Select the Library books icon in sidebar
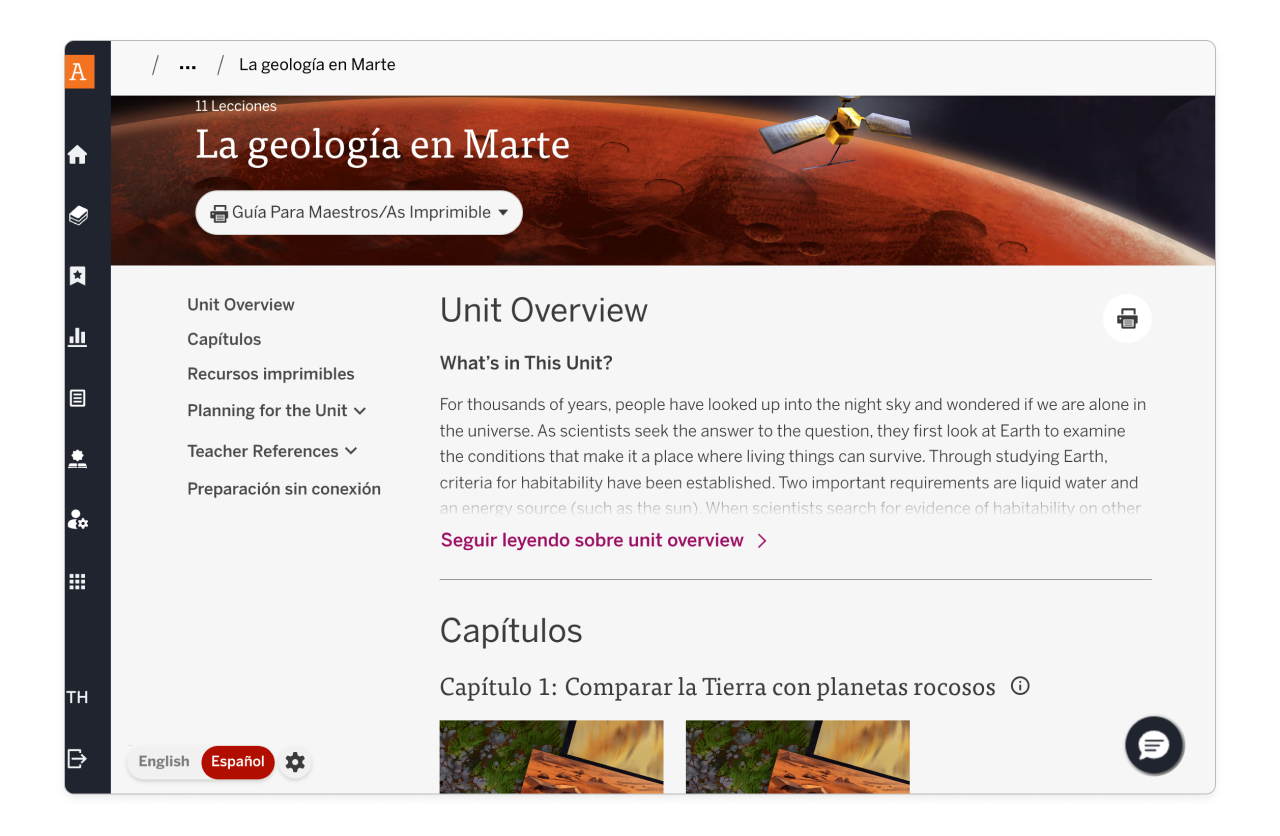Image resolution: width=1280 pixels, height=836 pixels. (x=77, y=215)
